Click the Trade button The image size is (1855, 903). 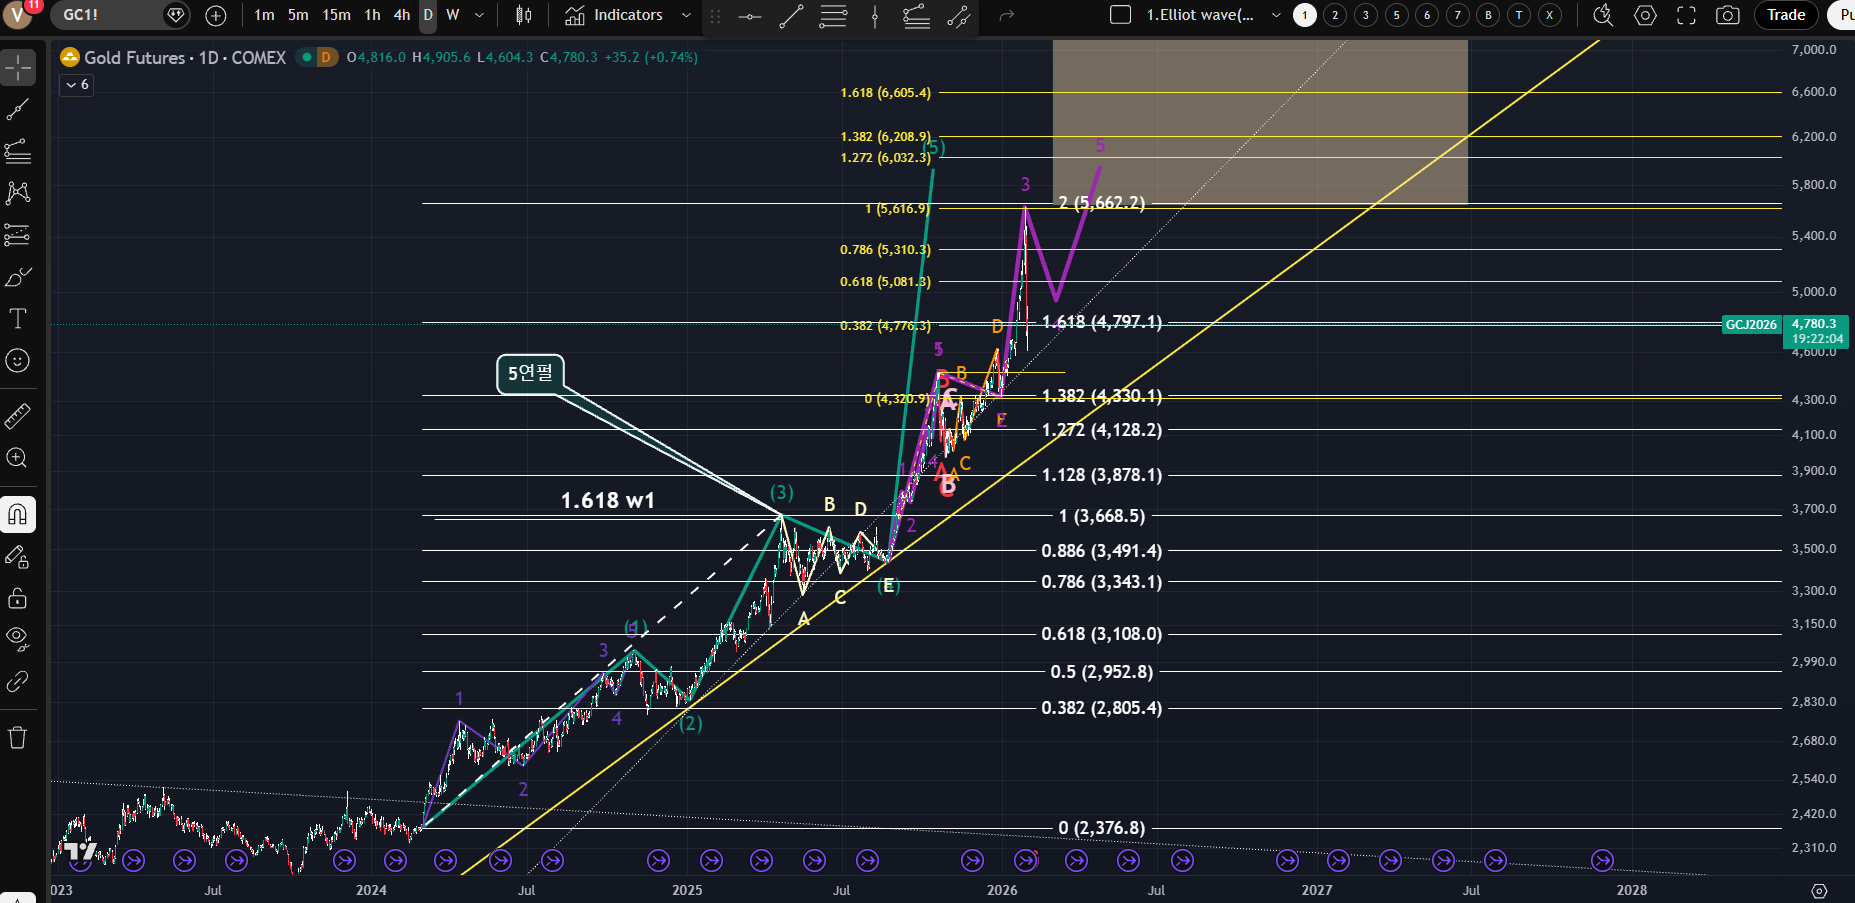[x=1785, y=15]
